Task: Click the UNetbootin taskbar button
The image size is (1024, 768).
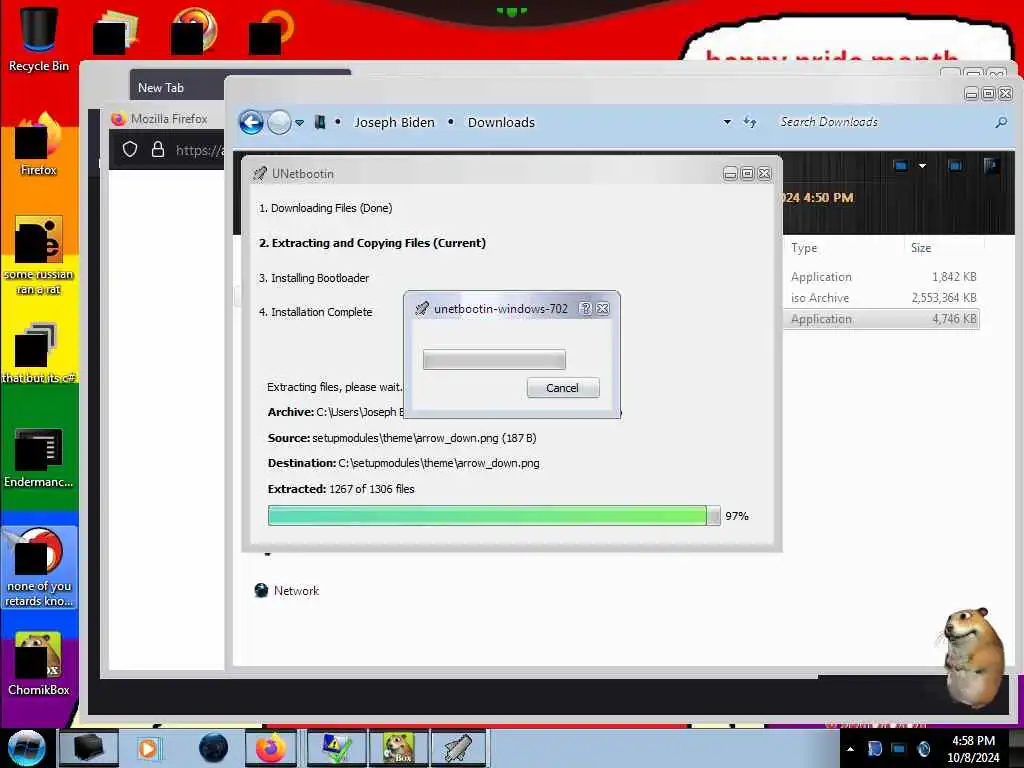Action: (458, 748)
